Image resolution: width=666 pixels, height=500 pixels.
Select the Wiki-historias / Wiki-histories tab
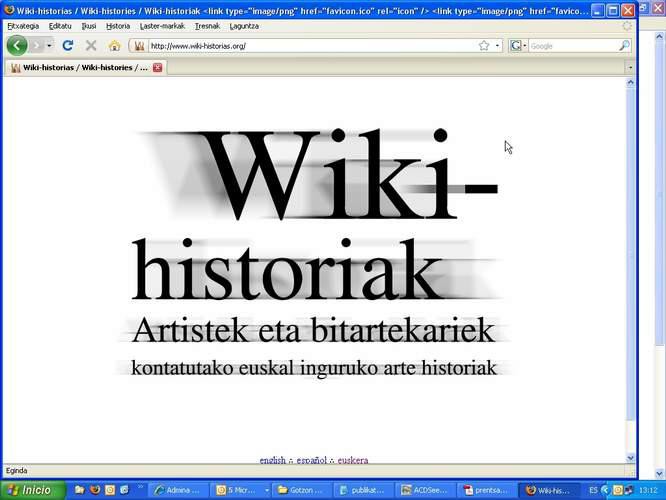[x=86, y=68]
